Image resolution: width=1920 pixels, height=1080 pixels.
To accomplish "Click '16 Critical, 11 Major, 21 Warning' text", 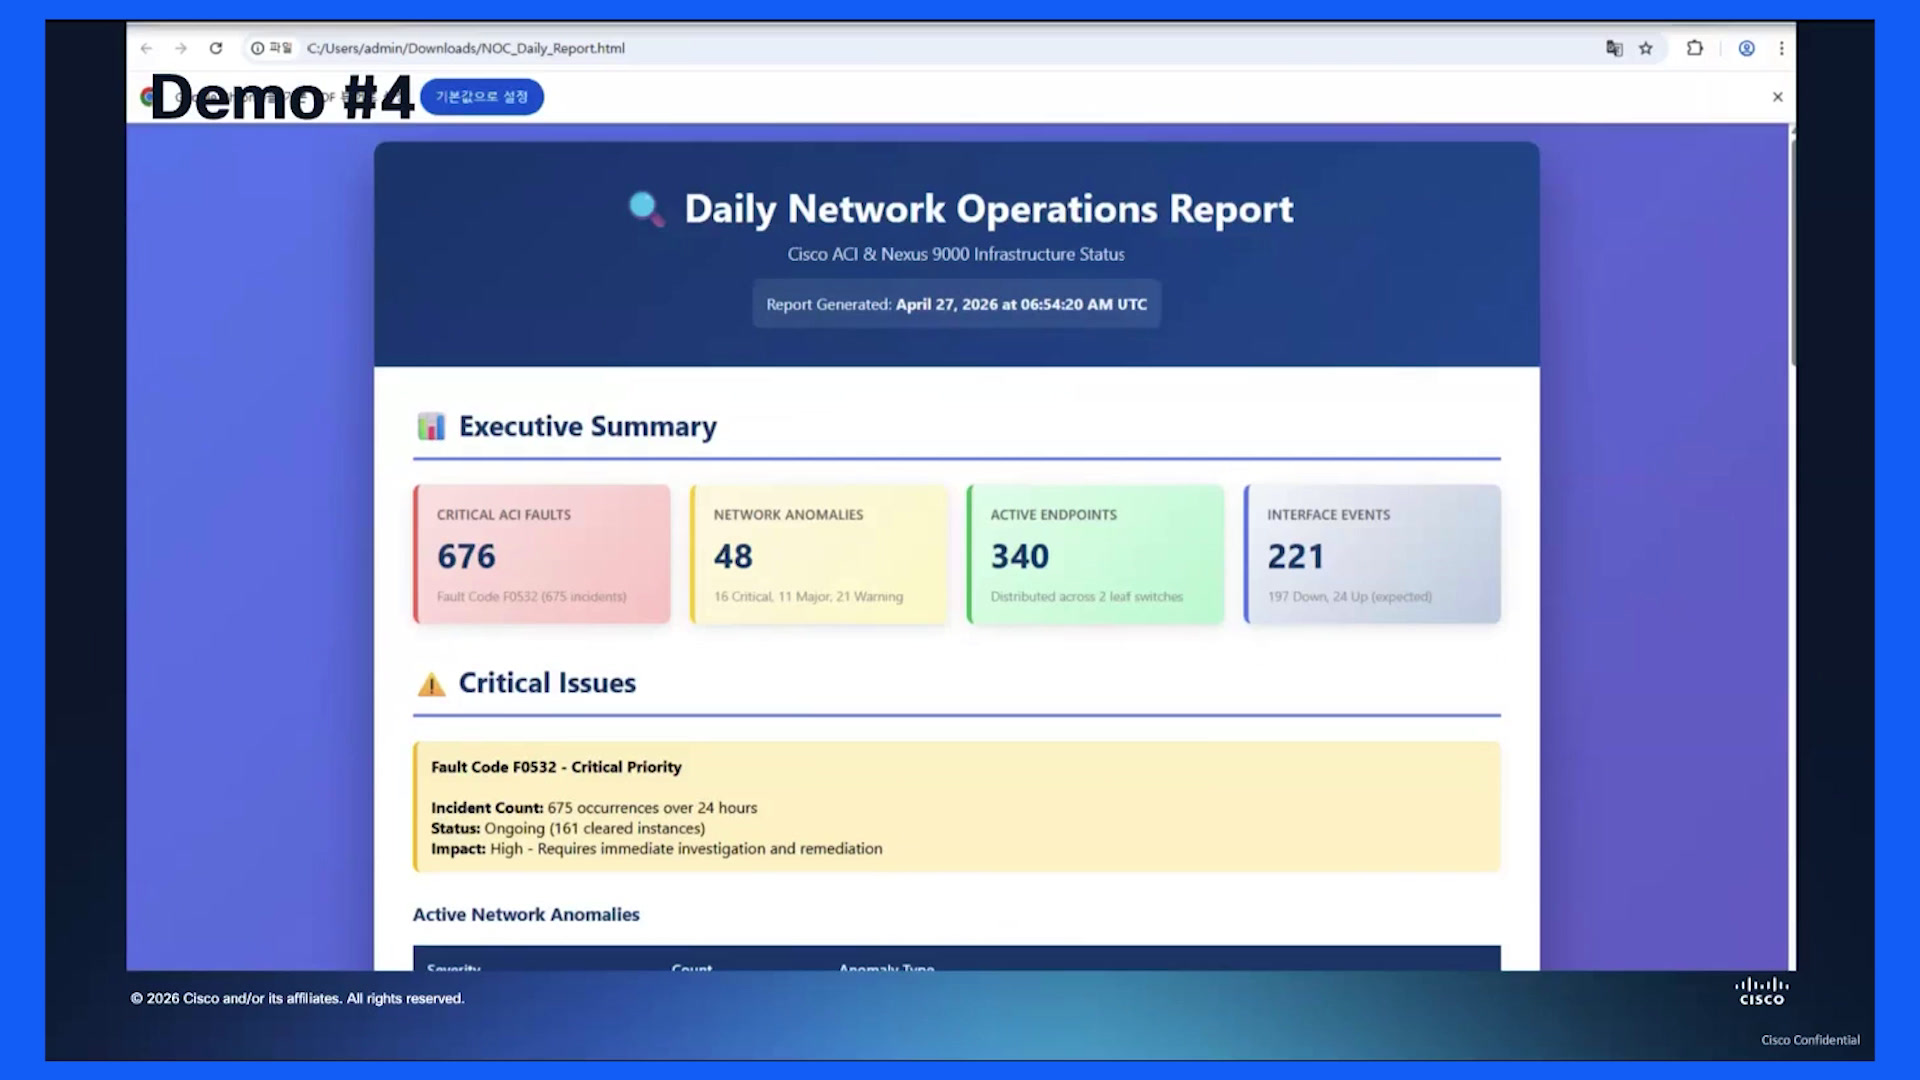I will (x=808, y=597).
